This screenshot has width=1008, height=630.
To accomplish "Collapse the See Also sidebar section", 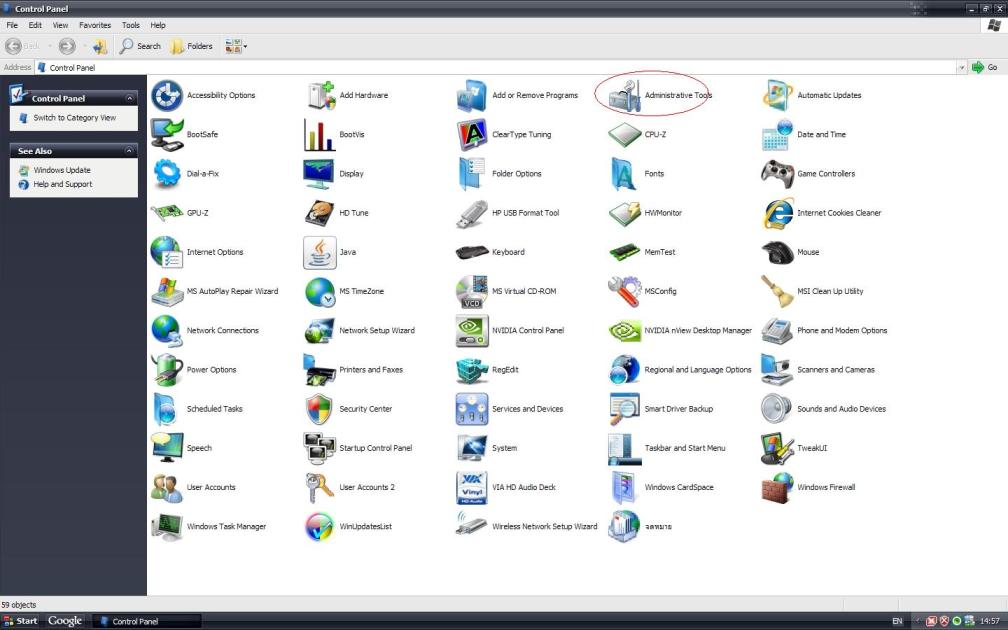I will 129,150.
